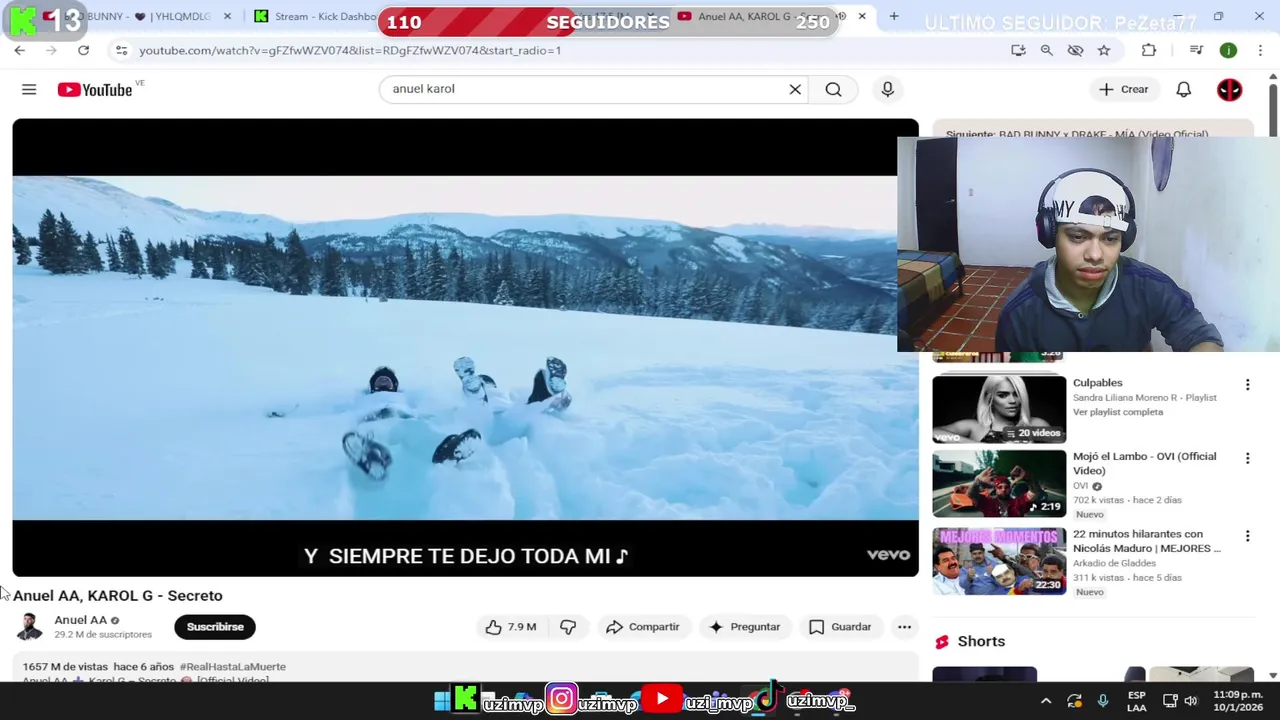Open the media control icon in browser toolbar
This screenshot has width=1280, height=720.
tap(1196, 50)
